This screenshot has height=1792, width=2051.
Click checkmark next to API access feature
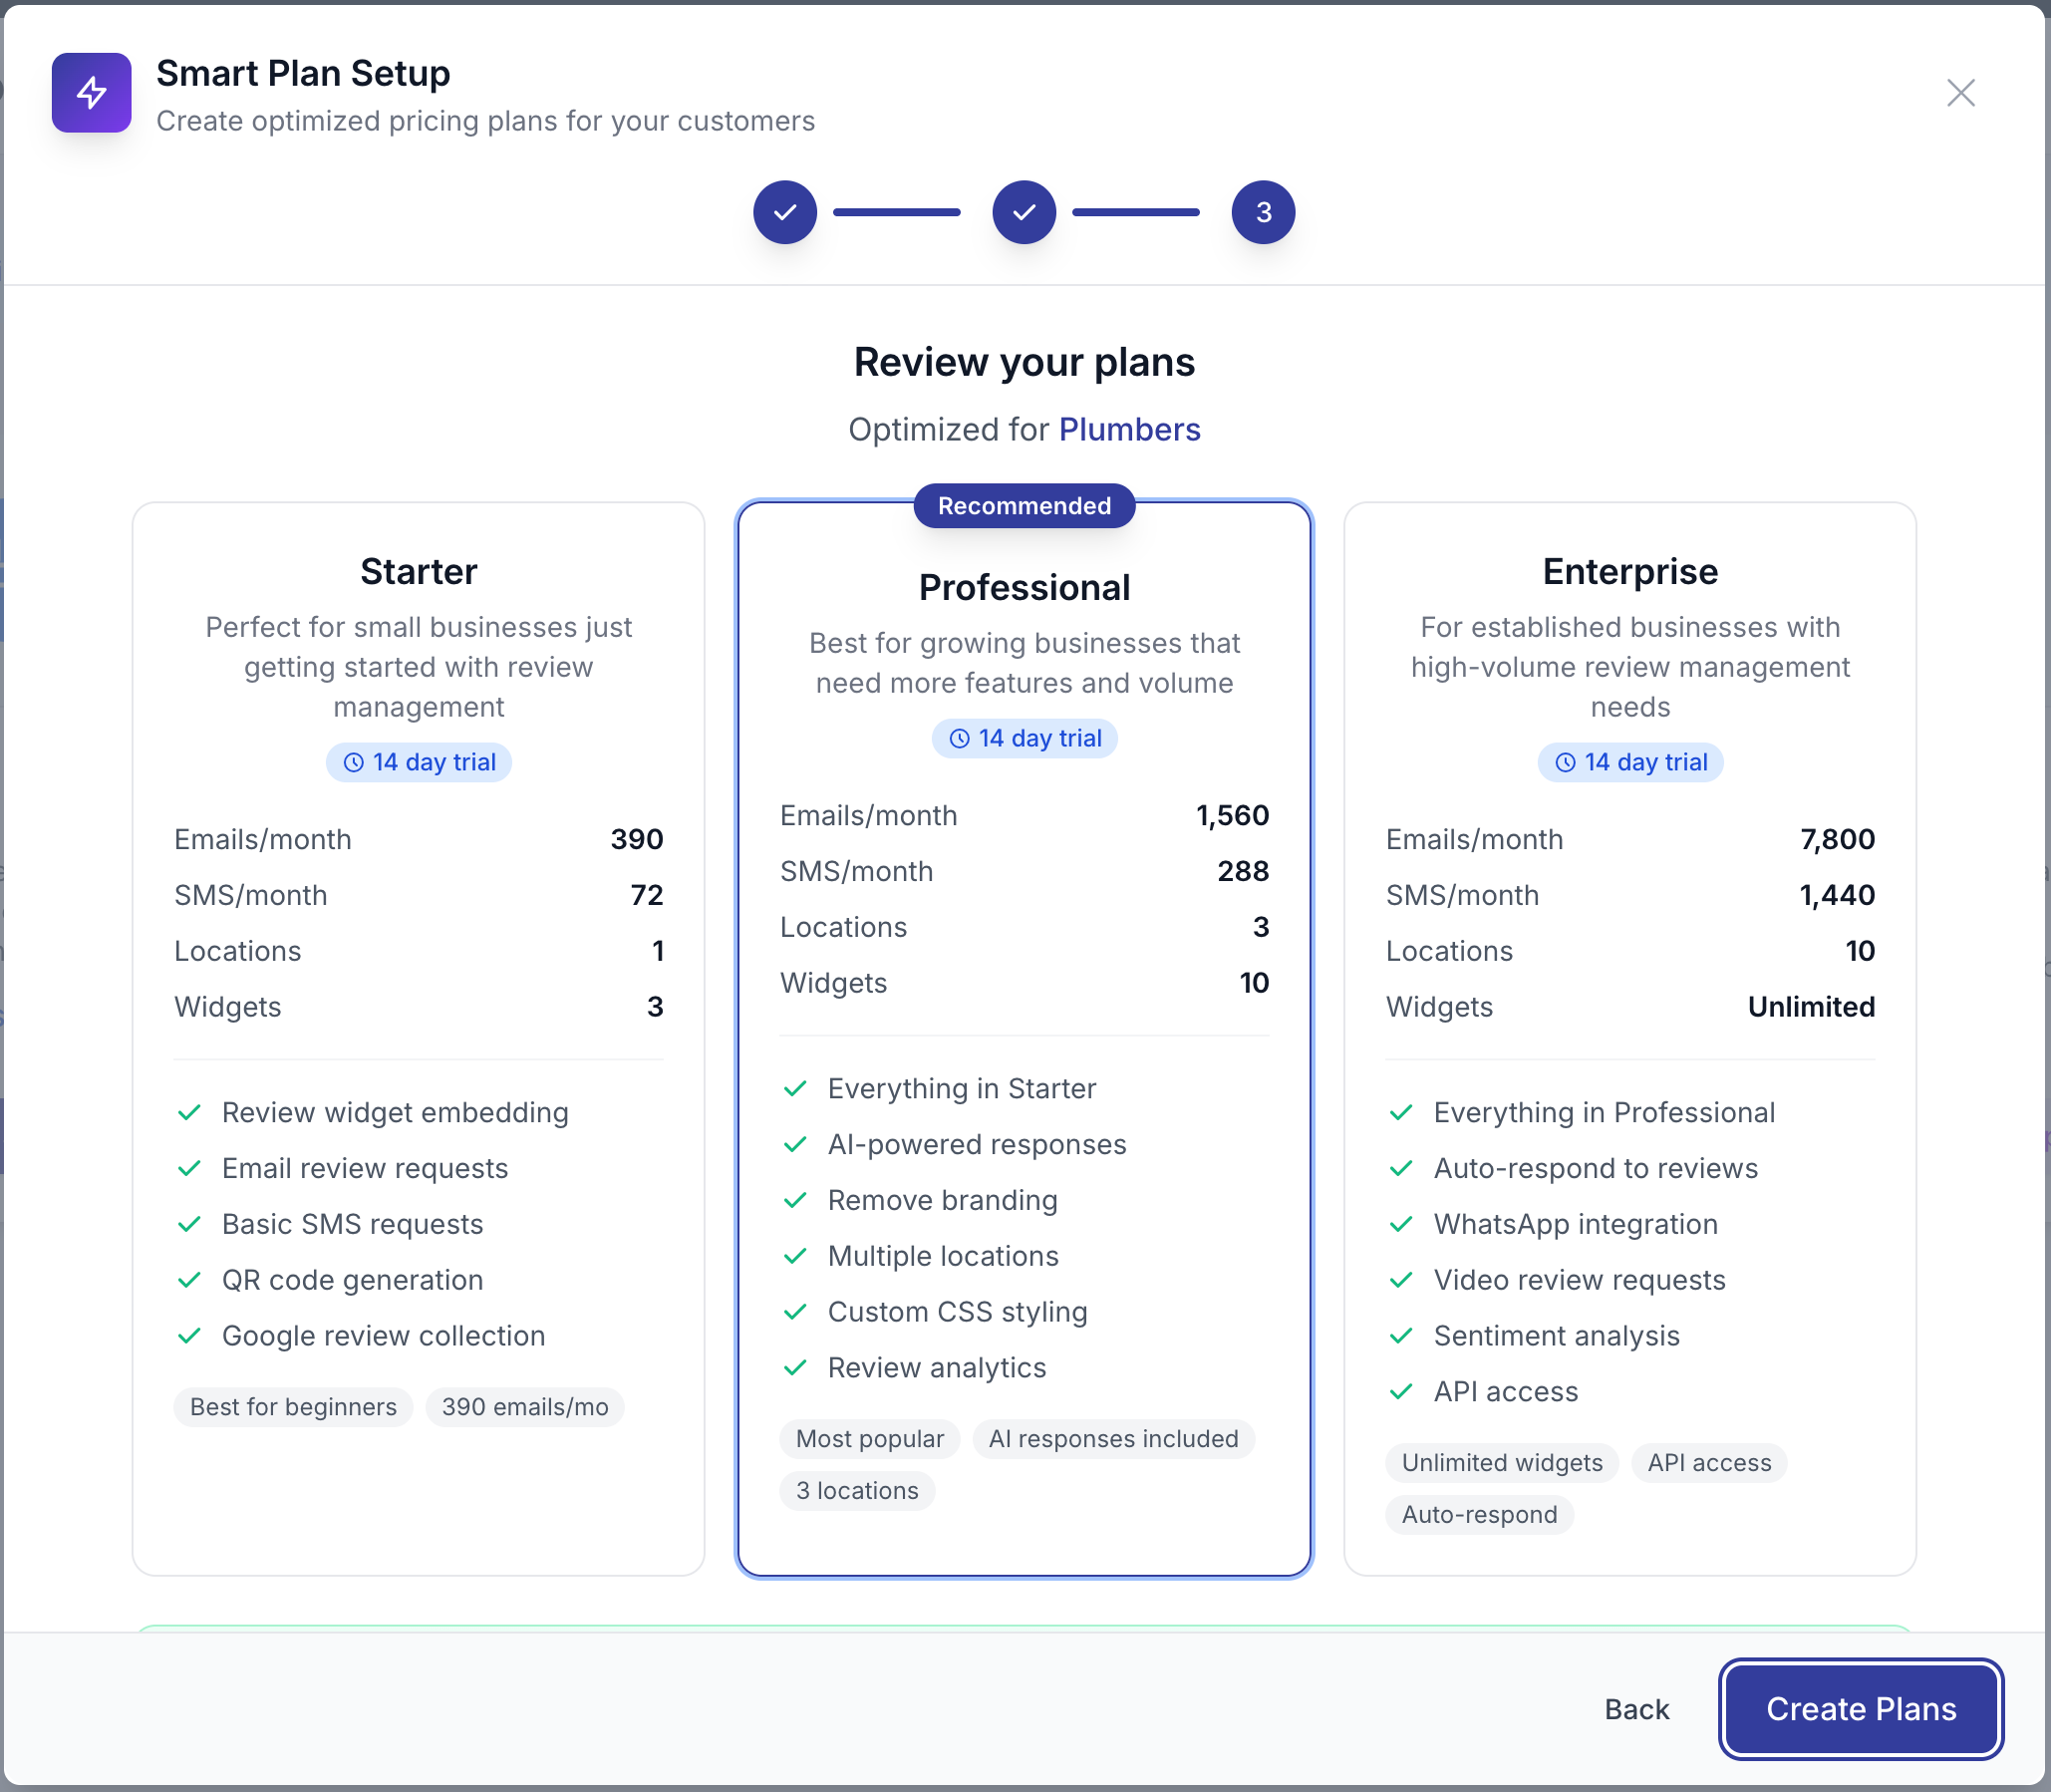(x=1401, y=1392)
